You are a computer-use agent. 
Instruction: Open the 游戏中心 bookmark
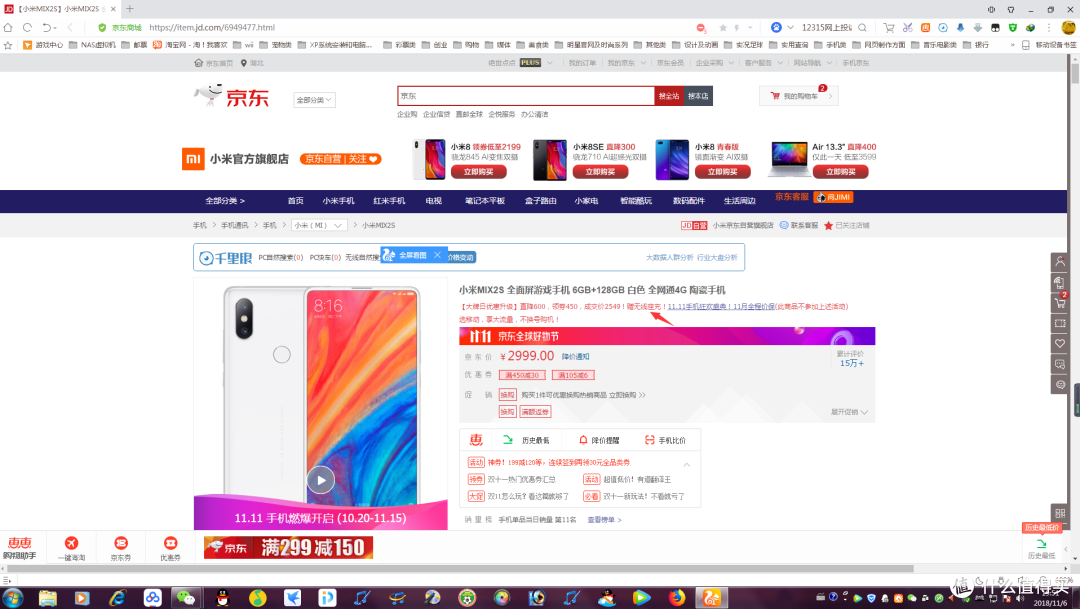point(43,45)
